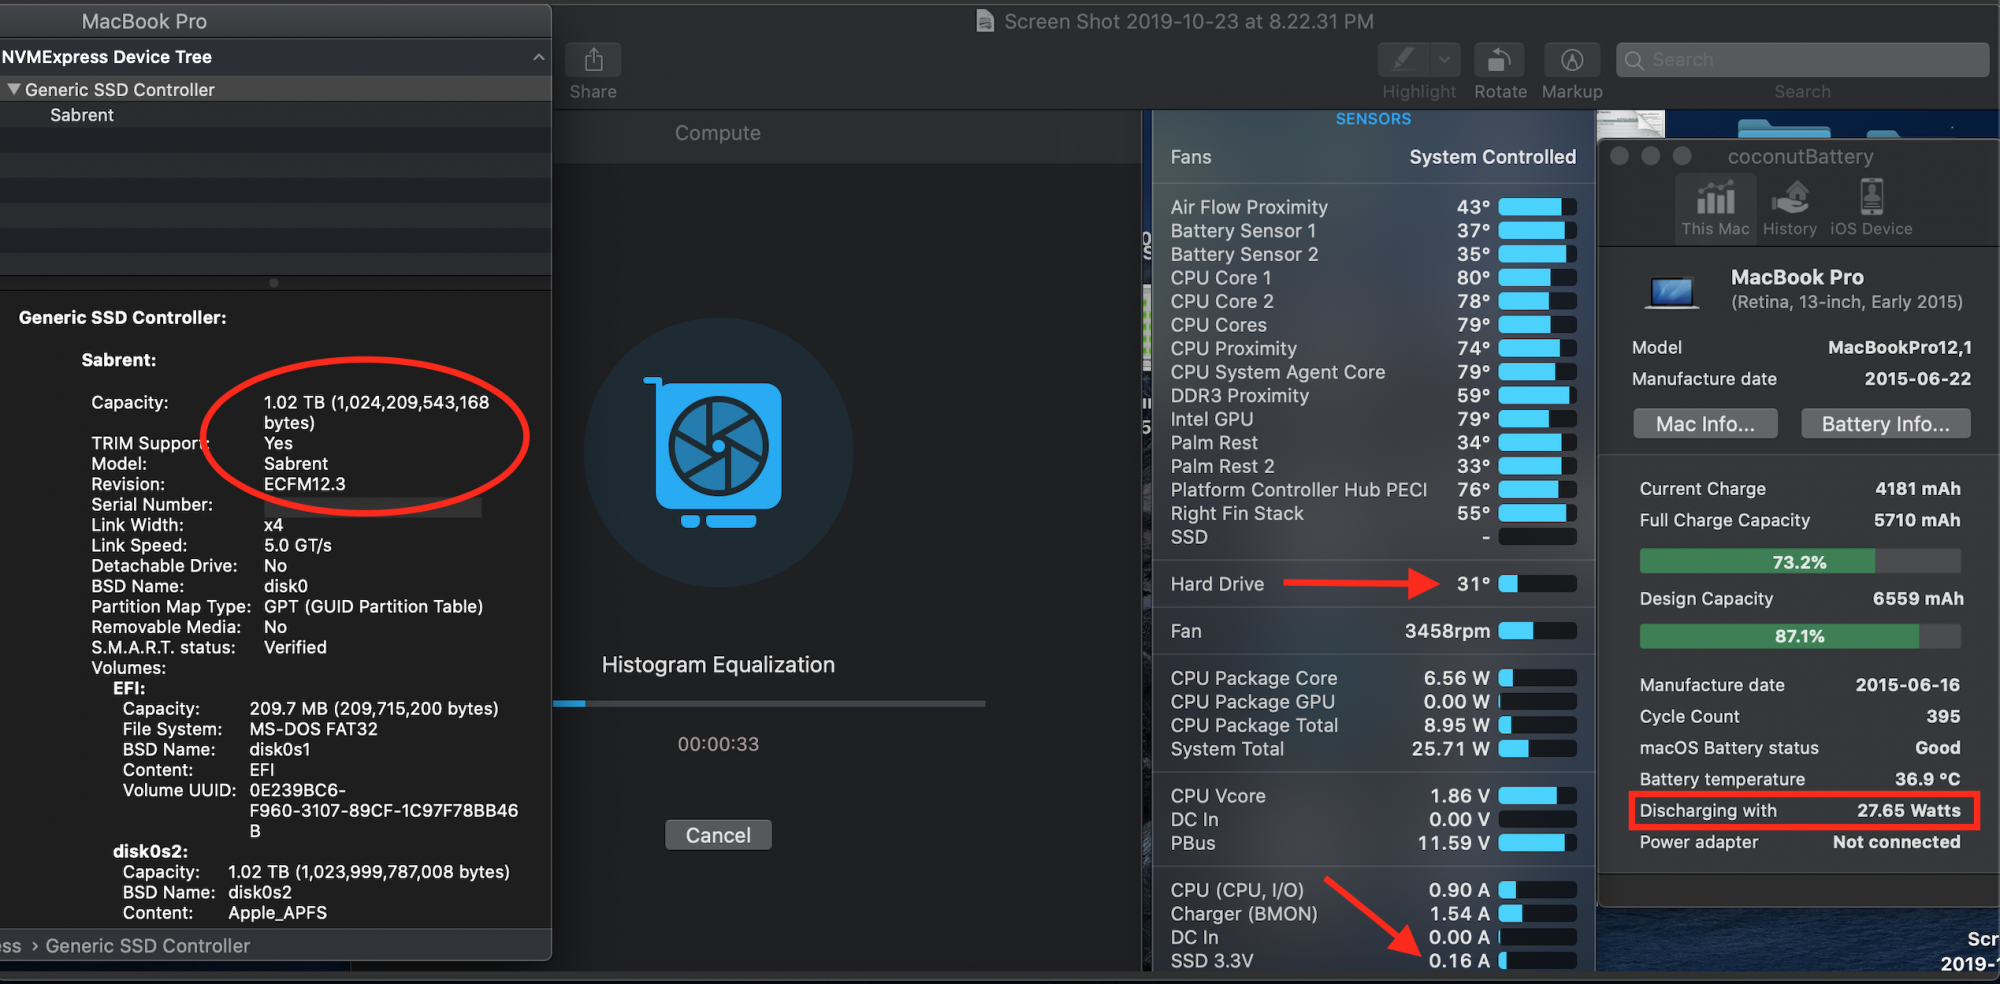The width and height of the screenshot is (2000, 984).
Task: Select Platform Controller Hub PECI row
Action: (1373, 490)
